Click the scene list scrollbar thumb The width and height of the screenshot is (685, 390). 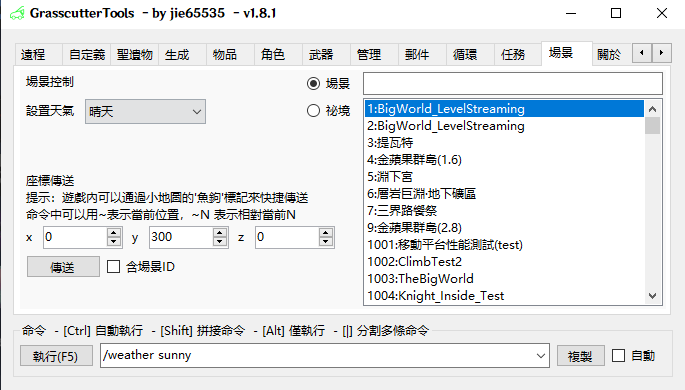click(x=653, y=126)
